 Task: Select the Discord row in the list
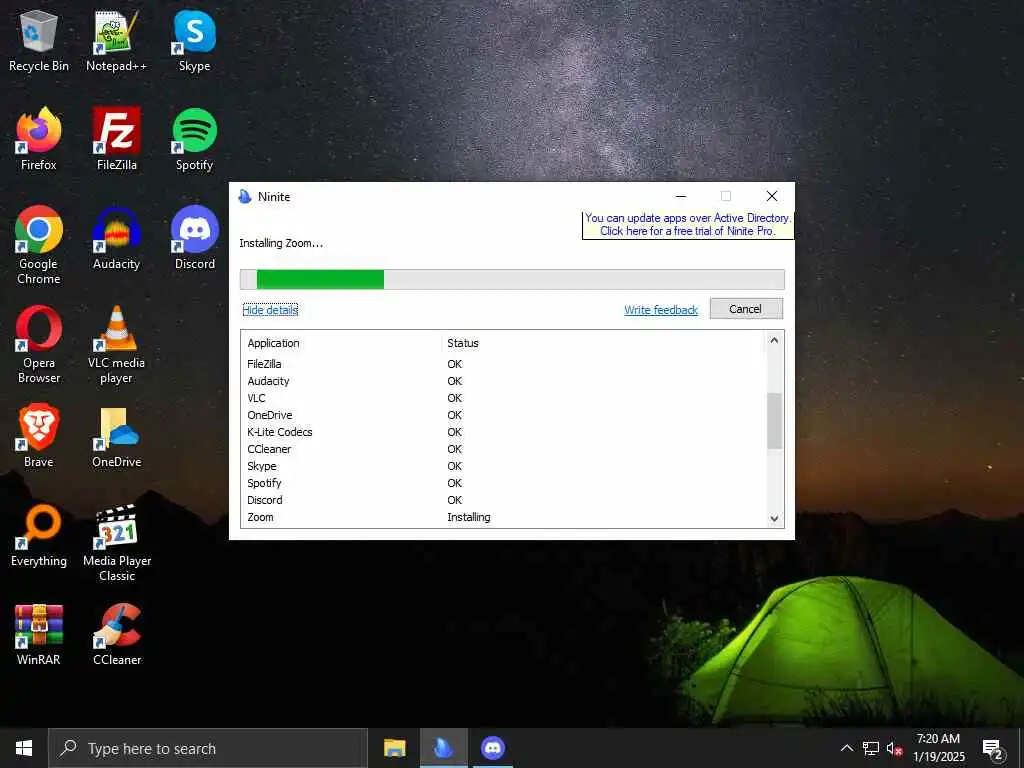pos(503,500)
